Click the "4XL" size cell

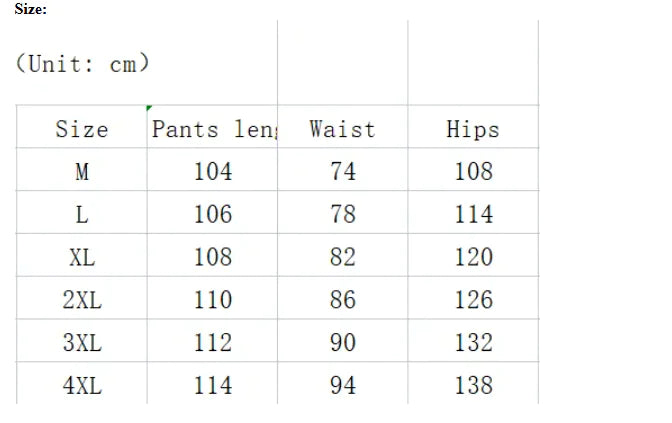[82, 386]
